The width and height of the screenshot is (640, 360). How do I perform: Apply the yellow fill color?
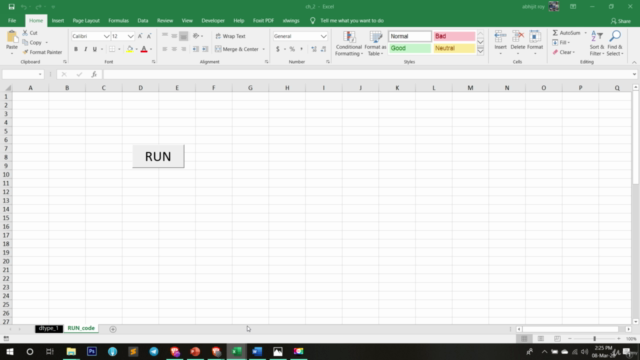130,49
